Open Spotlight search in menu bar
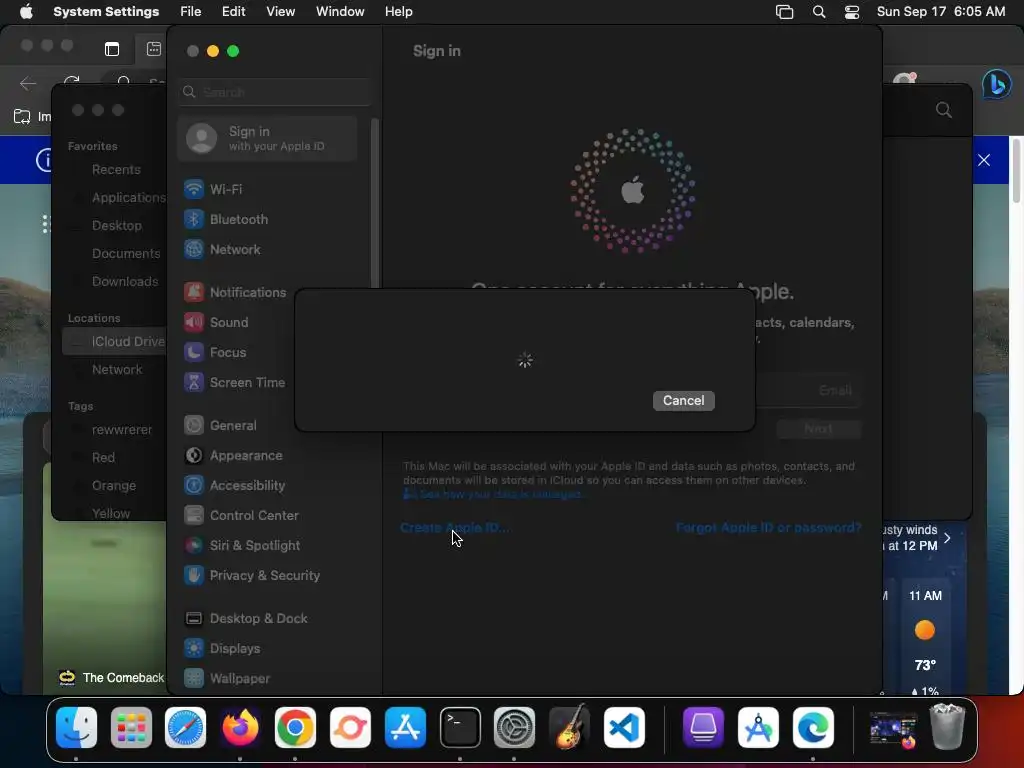 819,12
